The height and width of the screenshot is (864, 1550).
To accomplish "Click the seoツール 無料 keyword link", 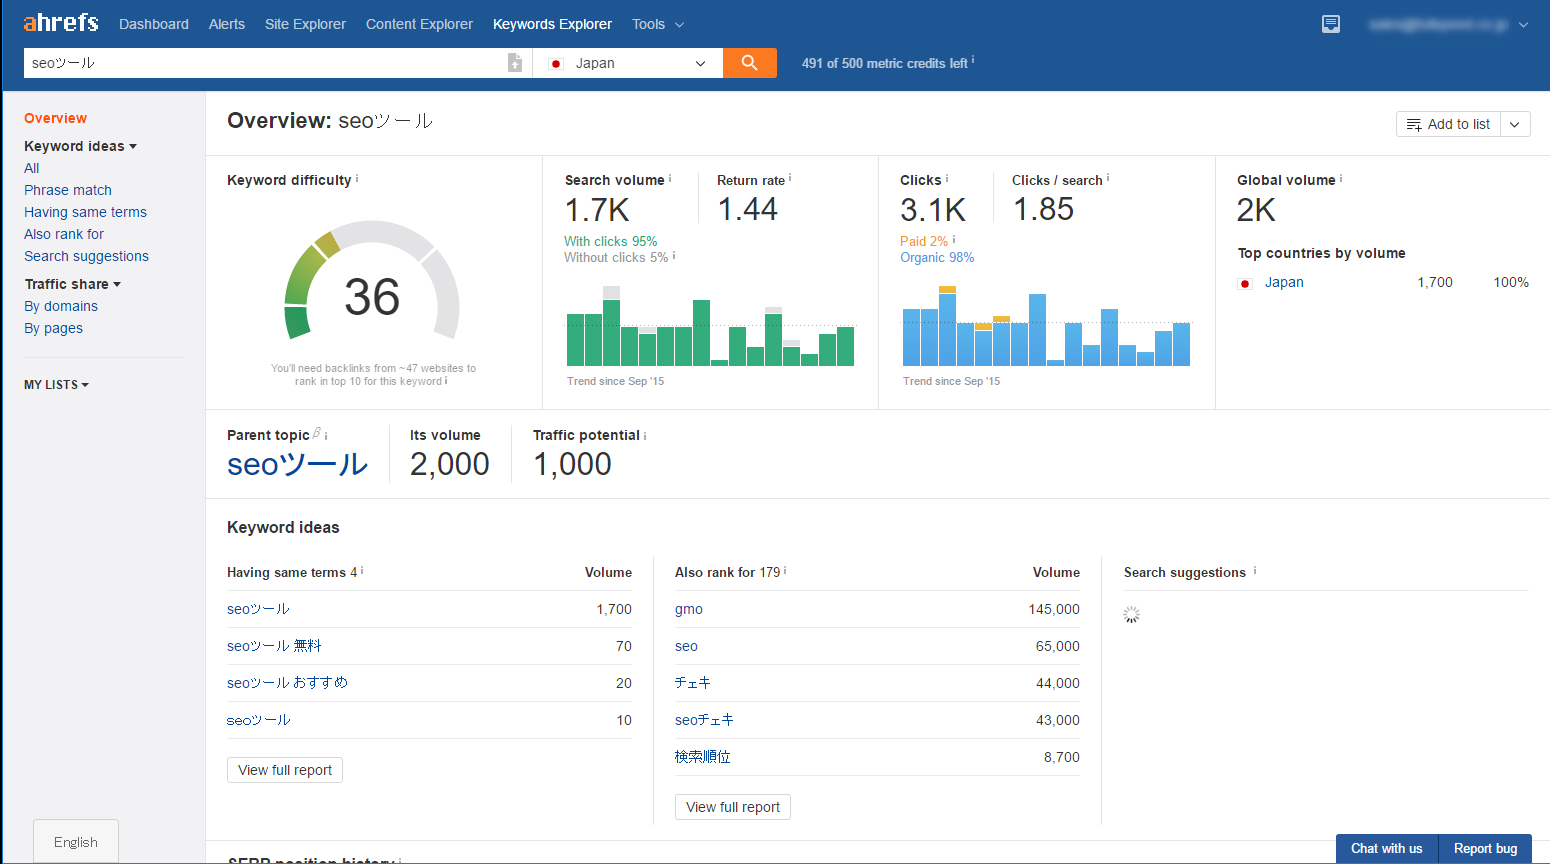I will [x=274, y=646].
